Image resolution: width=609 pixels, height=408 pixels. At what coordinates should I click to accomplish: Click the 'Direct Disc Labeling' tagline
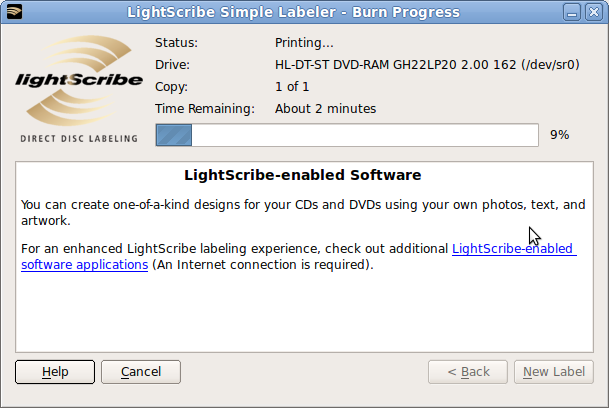click(x=79, y=138)
